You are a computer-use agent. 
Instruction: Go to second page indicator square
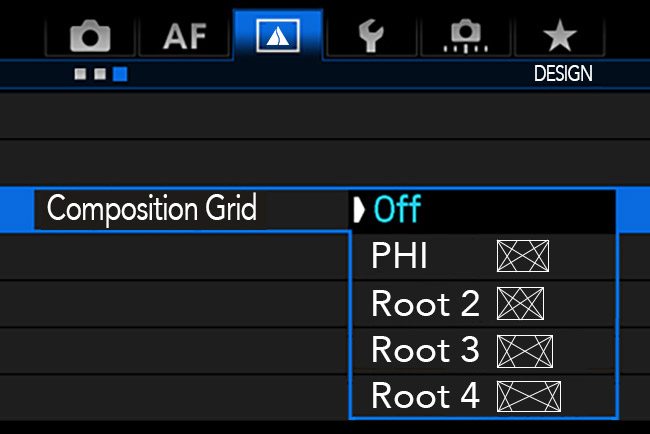[x=100, y=74]
